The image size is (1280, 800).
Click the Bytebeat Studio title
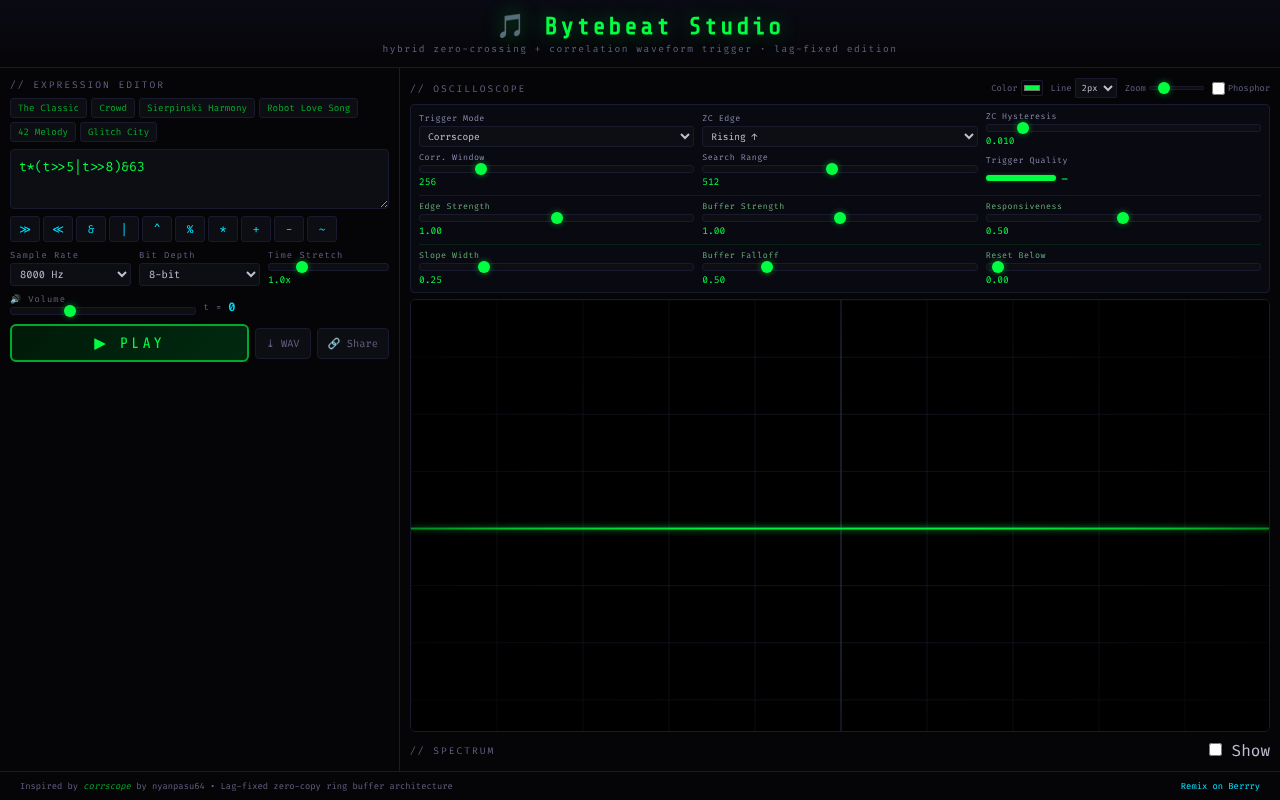tap(640, 27)
